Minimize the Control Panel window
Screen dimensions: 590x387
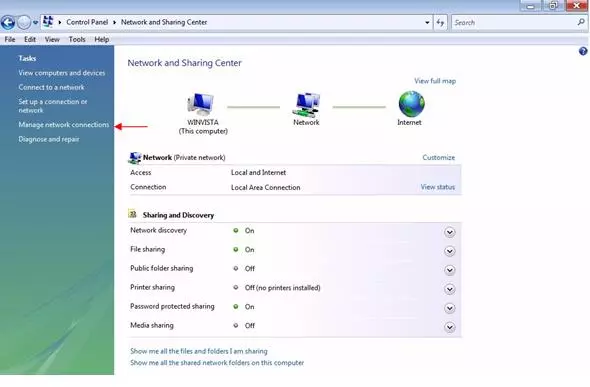tap(531, 6)
